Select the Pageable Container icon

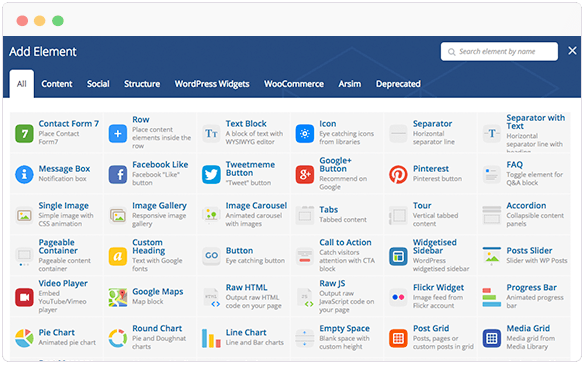coord(24,256)
